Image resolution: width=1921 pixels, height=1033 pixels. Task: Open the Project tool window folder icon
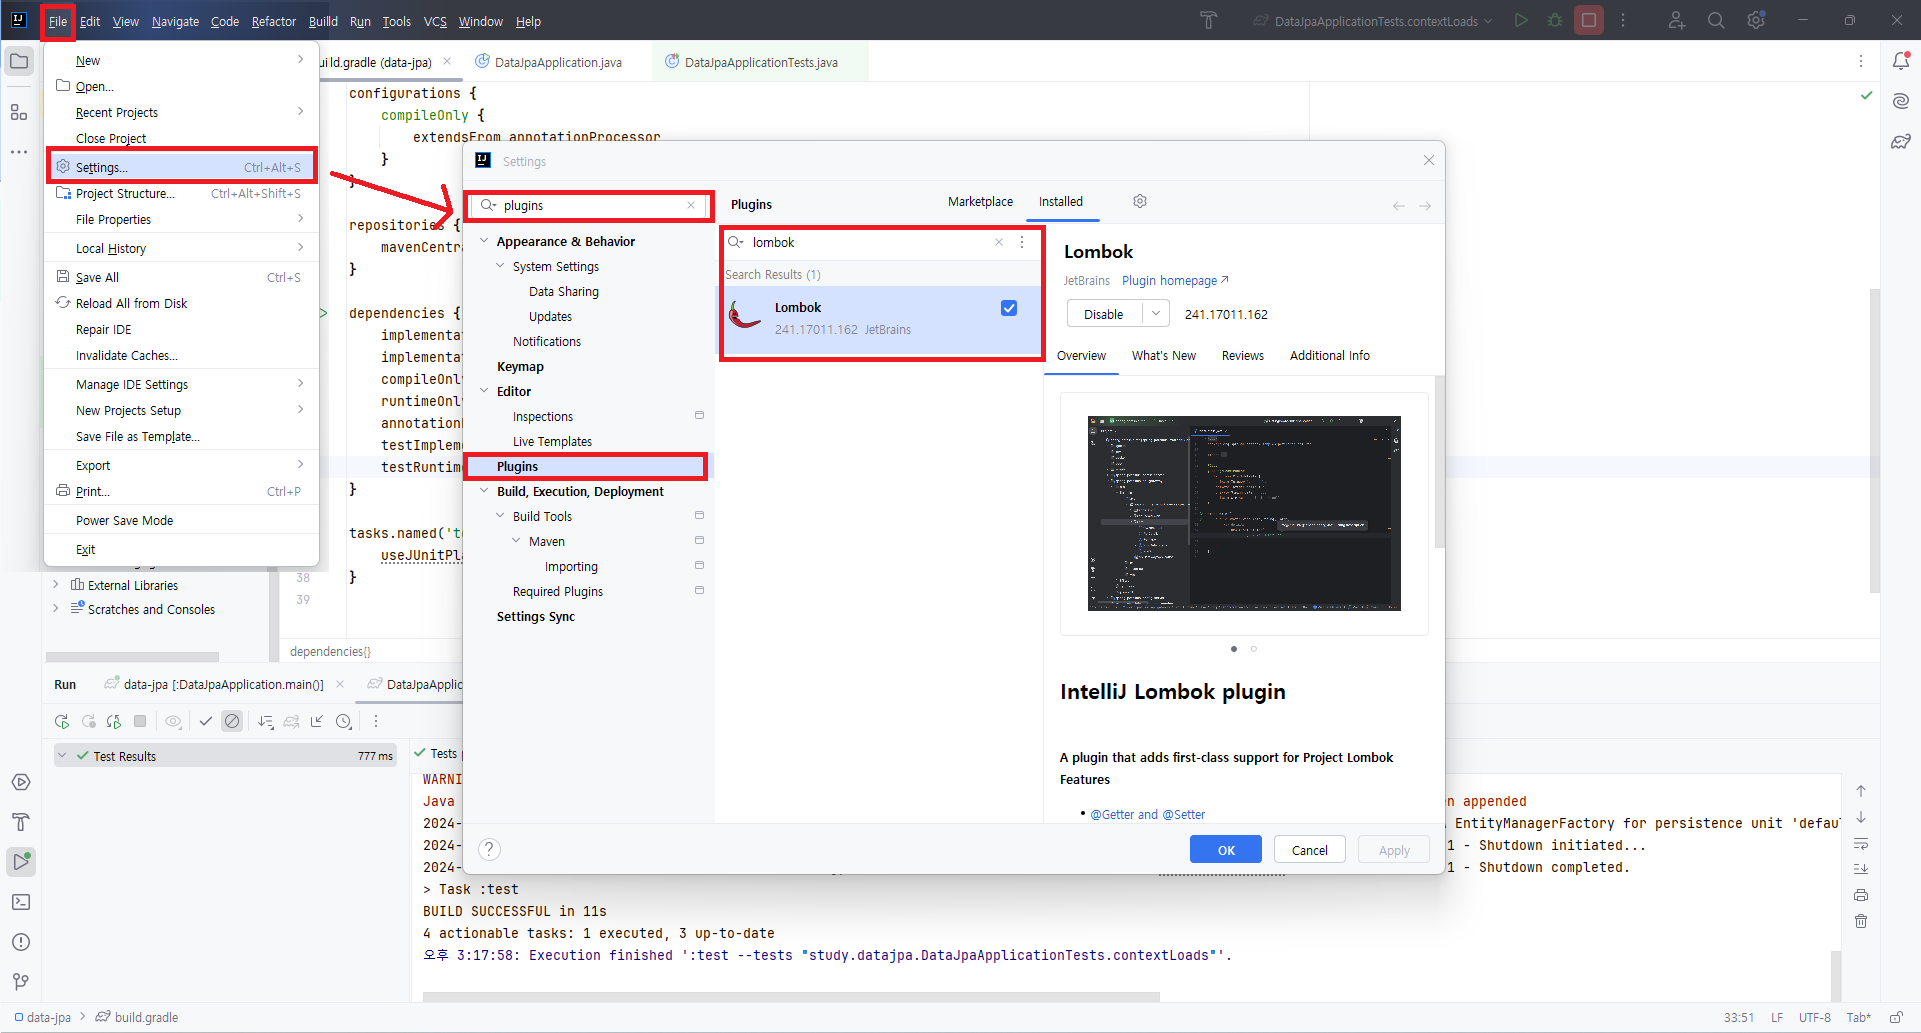point(19,61)
